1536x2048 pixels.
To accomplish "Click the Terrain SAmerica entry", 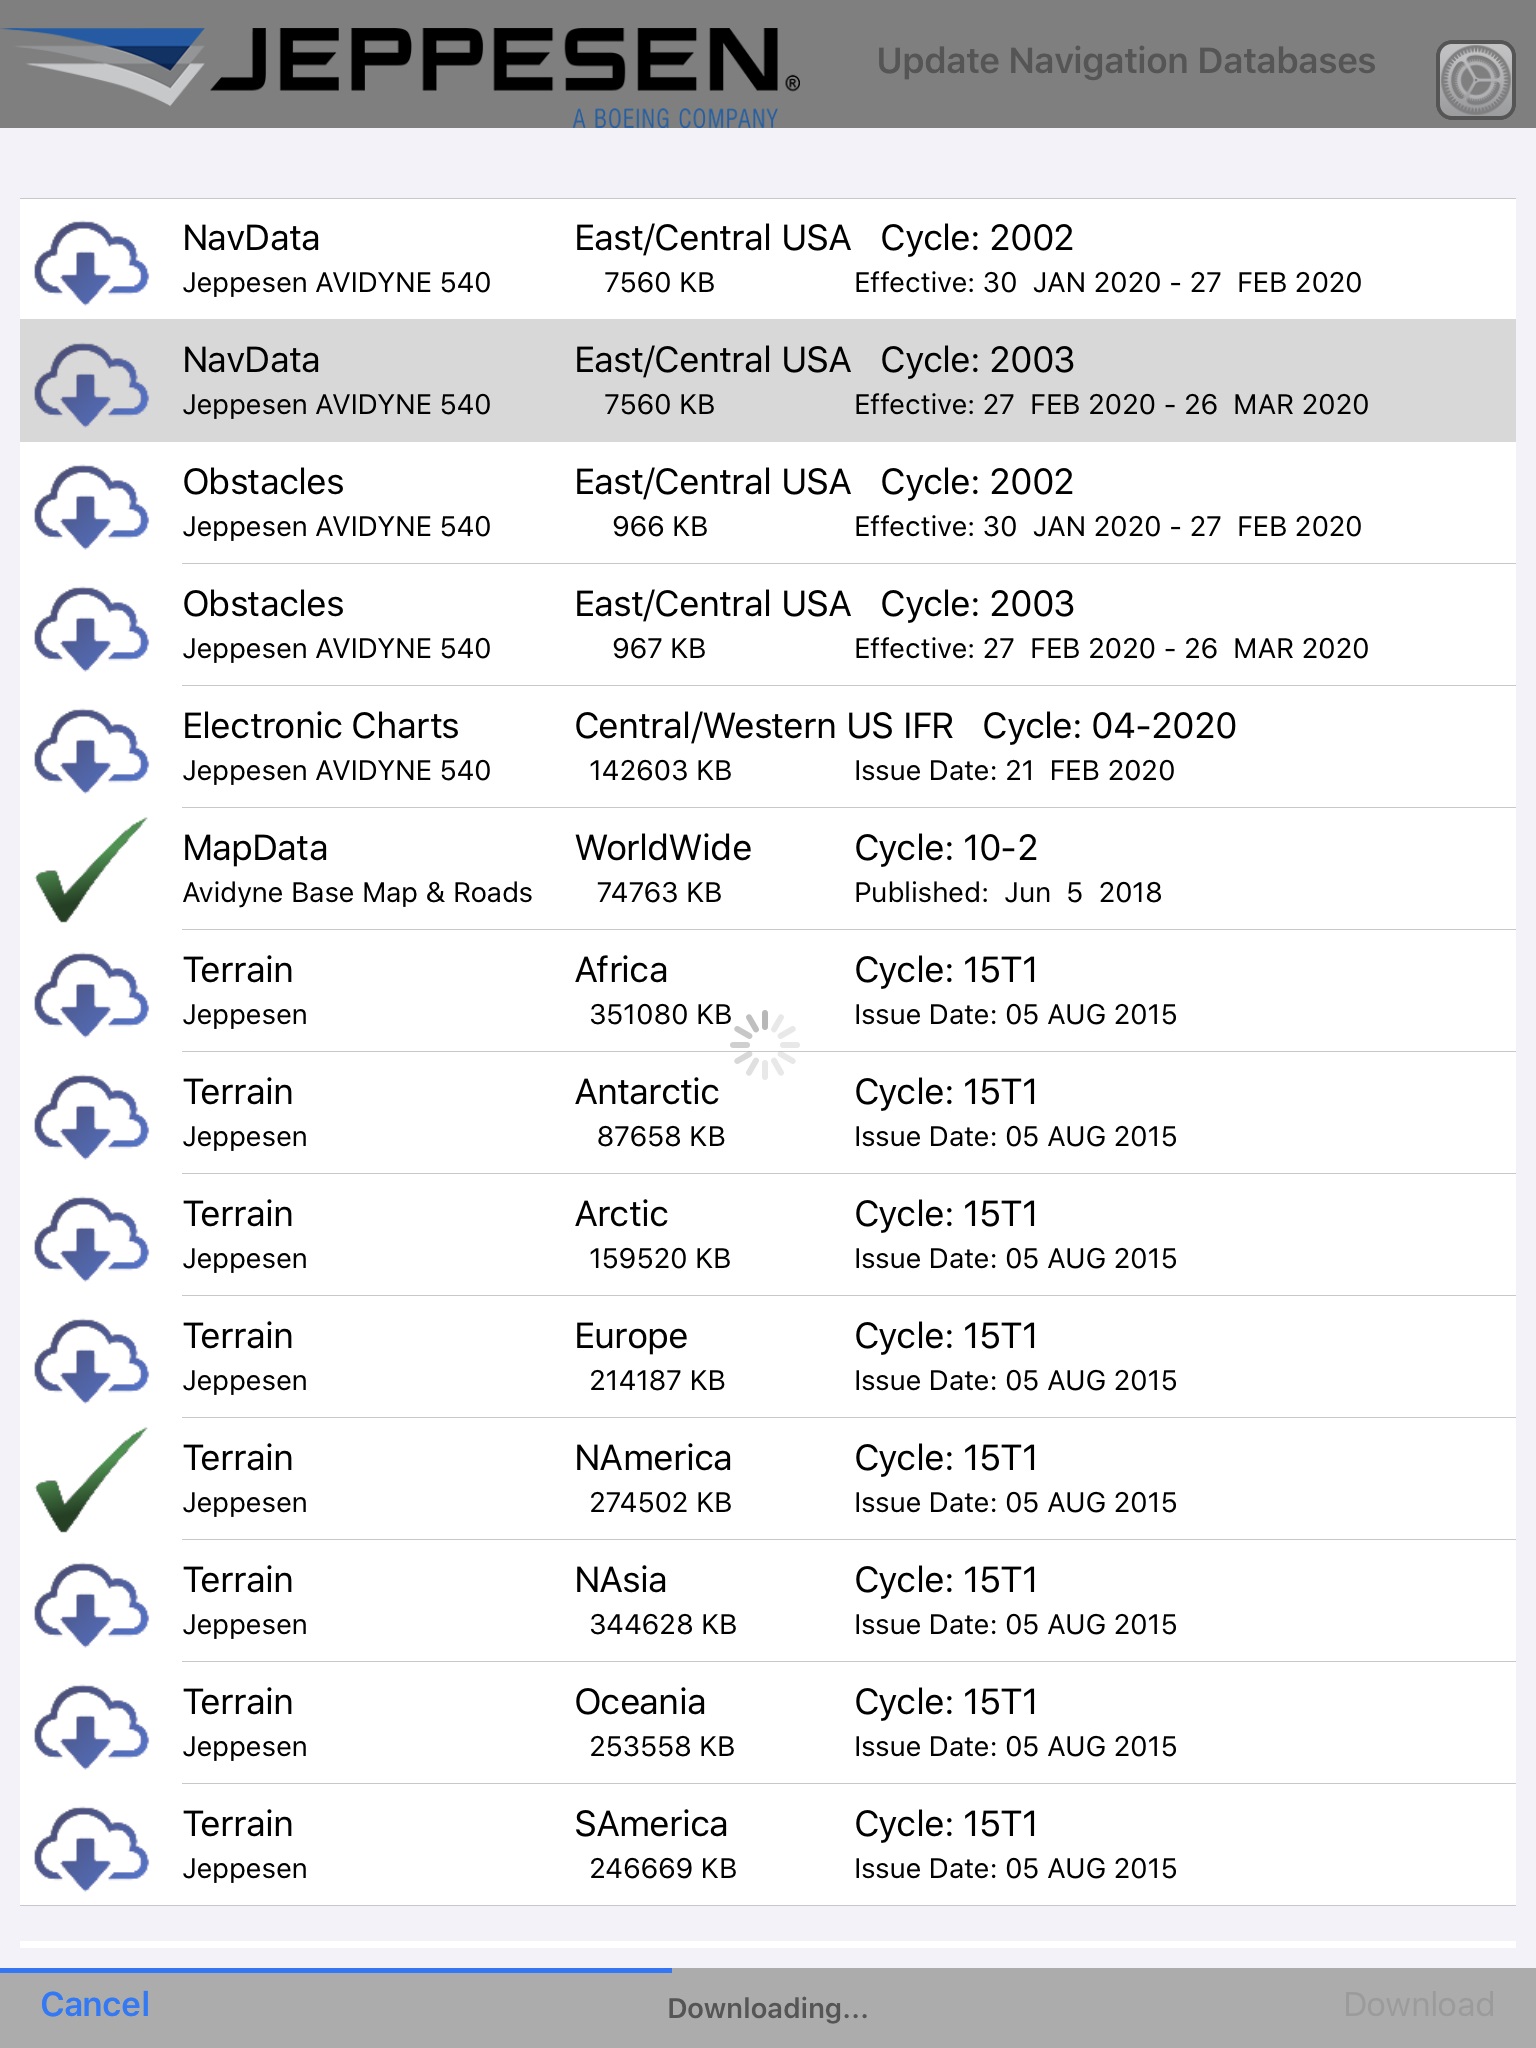I will coord(760,1845).
